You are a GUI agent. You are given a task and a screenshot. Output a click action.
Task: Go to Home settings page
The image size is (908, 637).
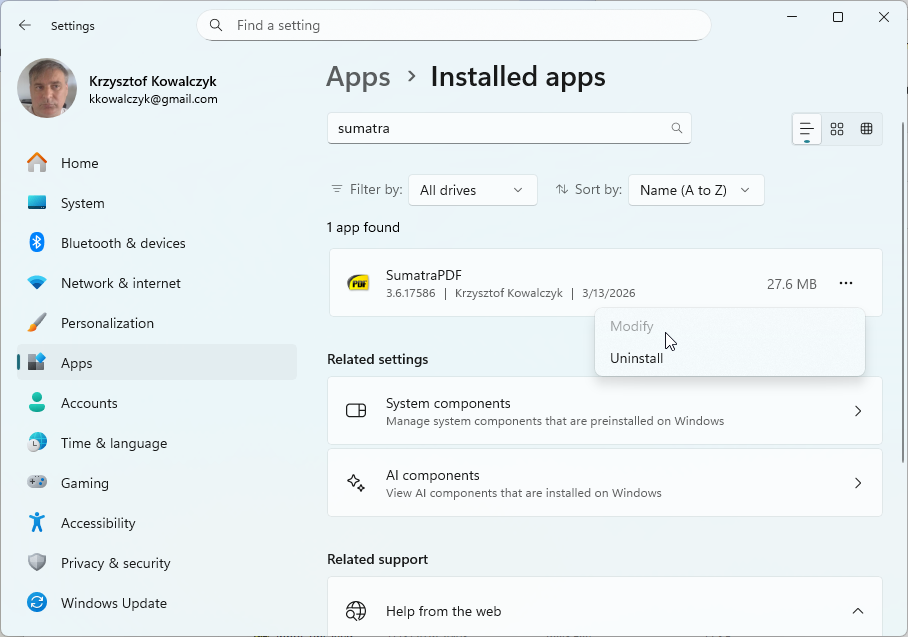point(157,163)
